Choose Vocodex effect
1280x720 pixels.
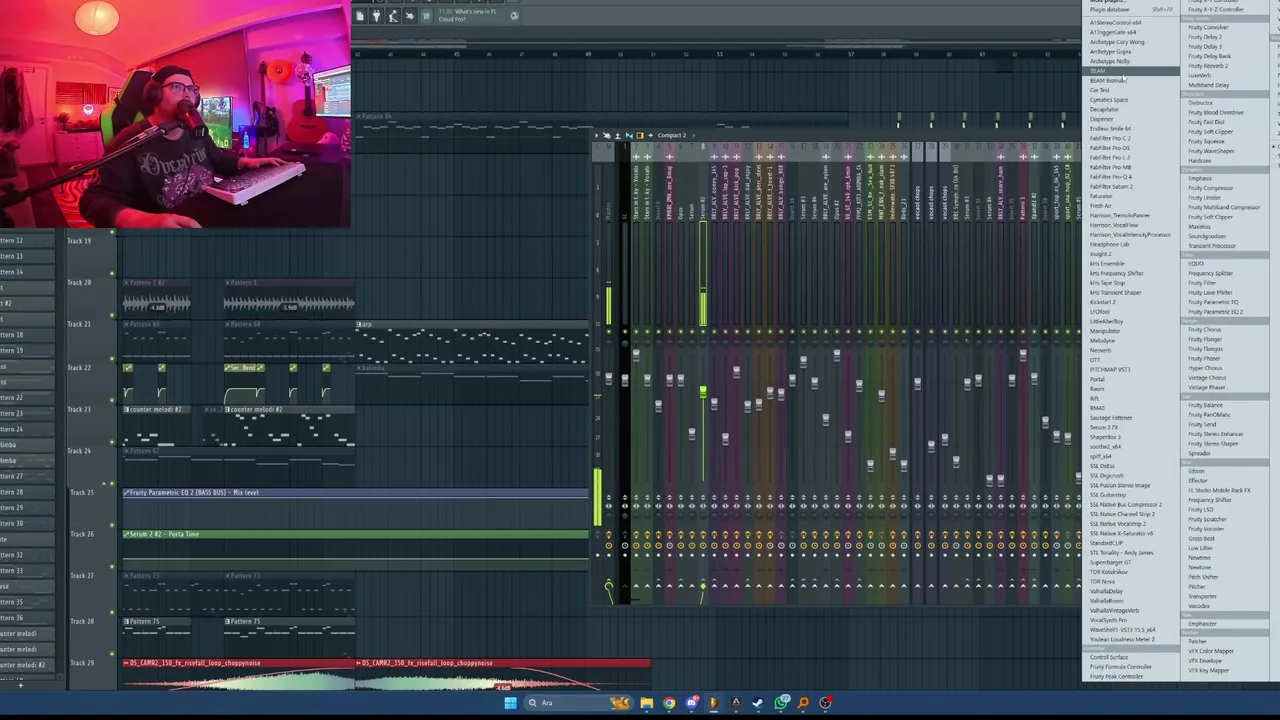1199,606
